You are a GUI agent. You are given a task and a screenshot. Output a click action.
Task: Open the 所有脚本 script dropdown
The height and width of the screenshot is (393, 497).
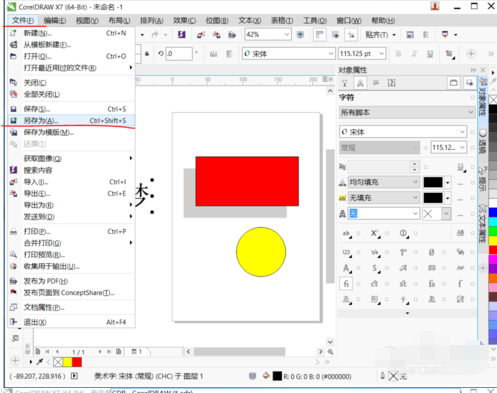407,112
